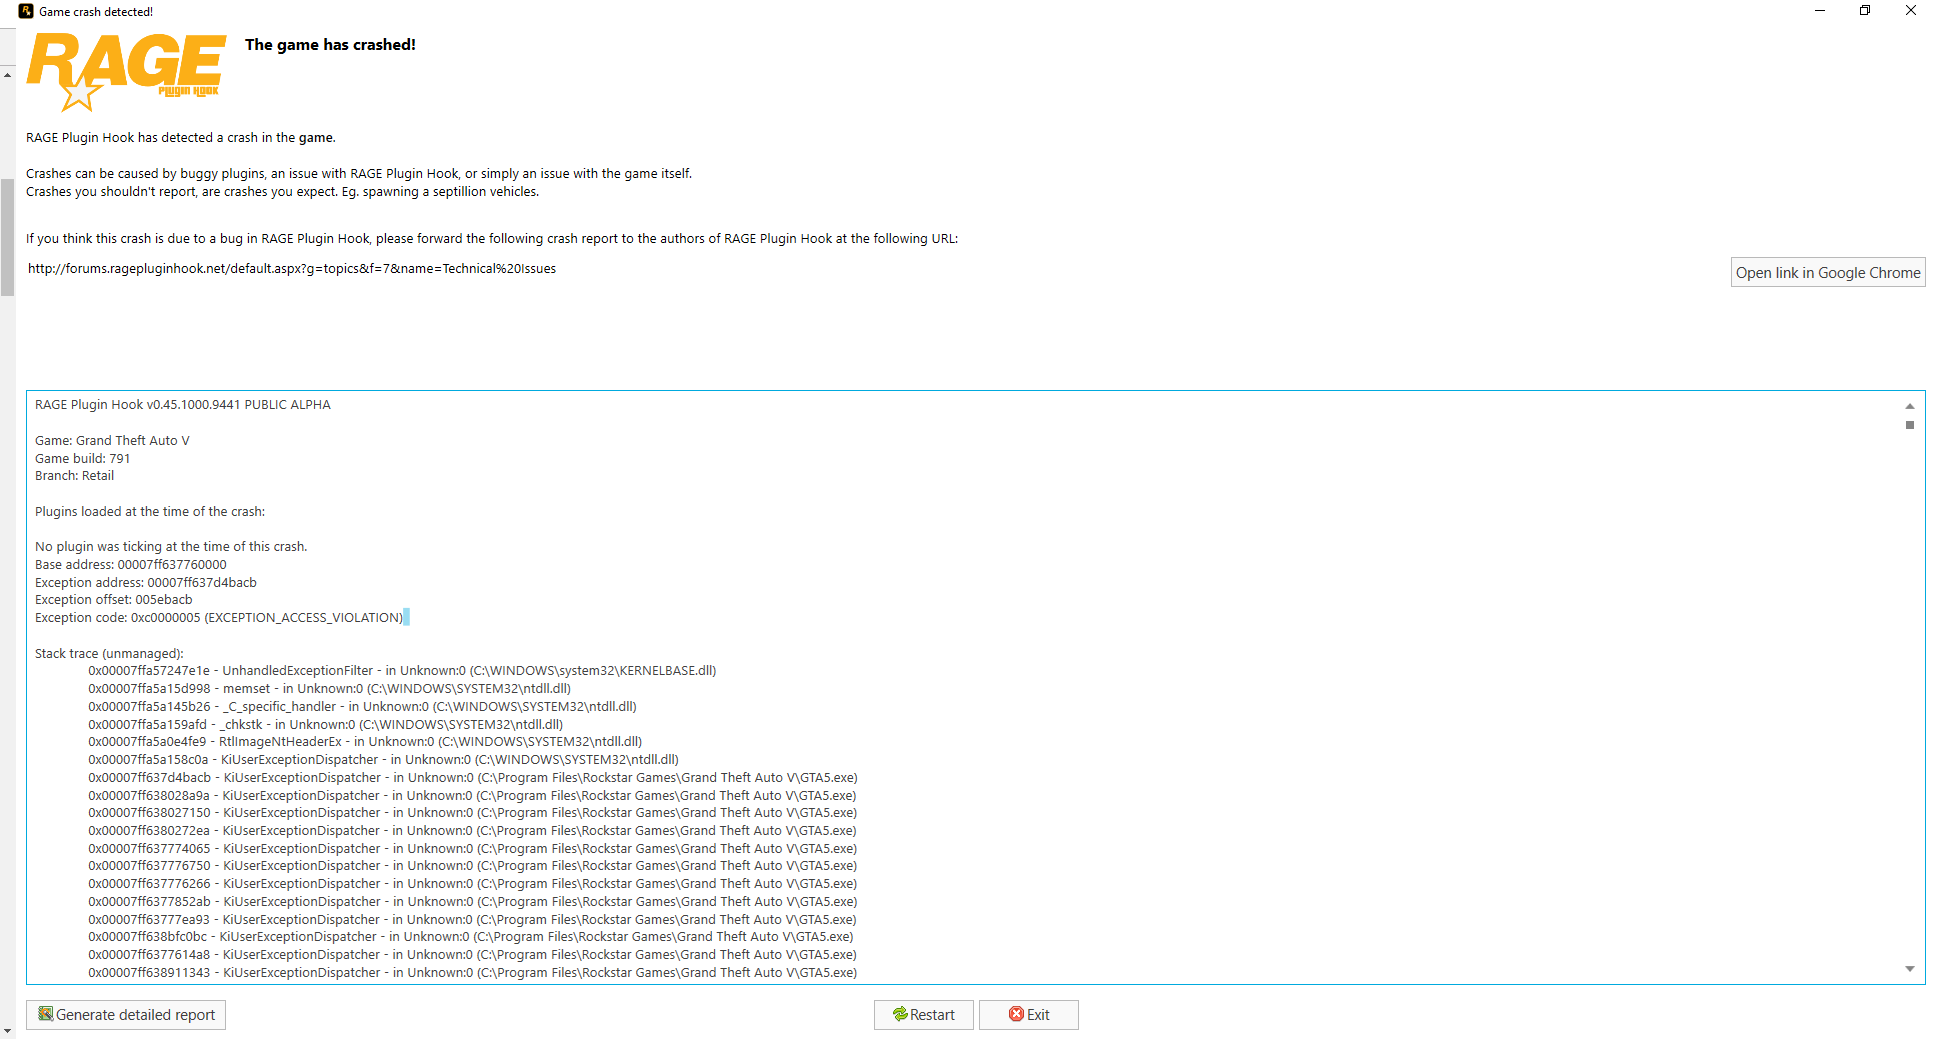Click the 'Exception offset: 005ebacb' line
This screenshot has width=1936, height=1039.
point(114,600)
